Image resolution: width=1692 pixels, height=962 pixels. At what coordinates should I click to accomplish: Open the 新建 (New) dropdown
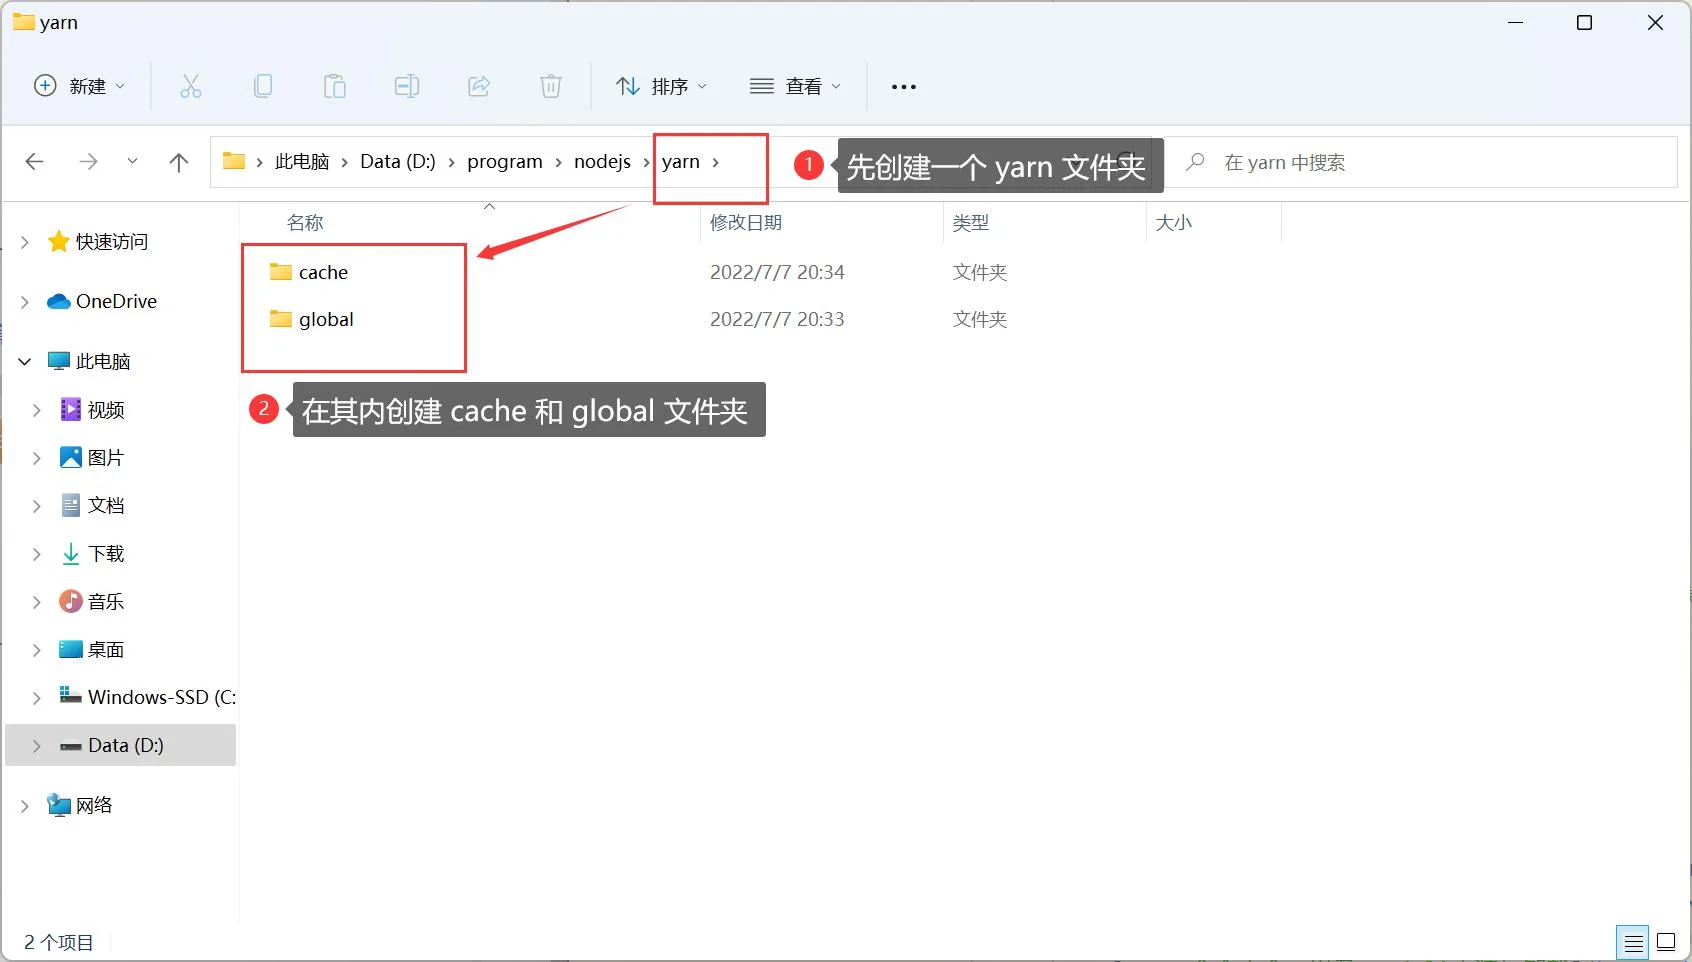[x=80, y=87]
